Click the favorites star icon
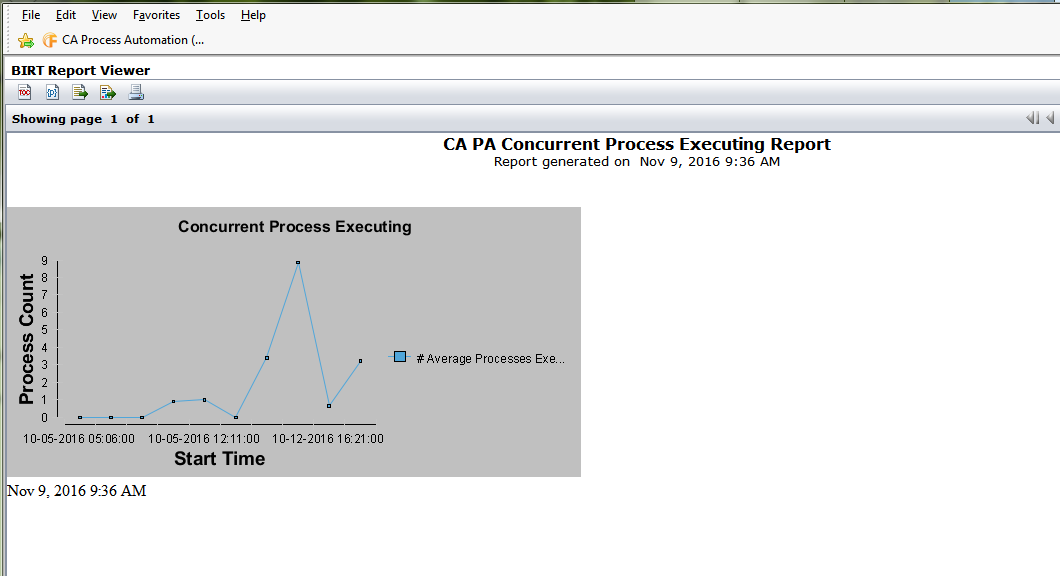Viewport: 1060px width, 576px height. point(25,41)
